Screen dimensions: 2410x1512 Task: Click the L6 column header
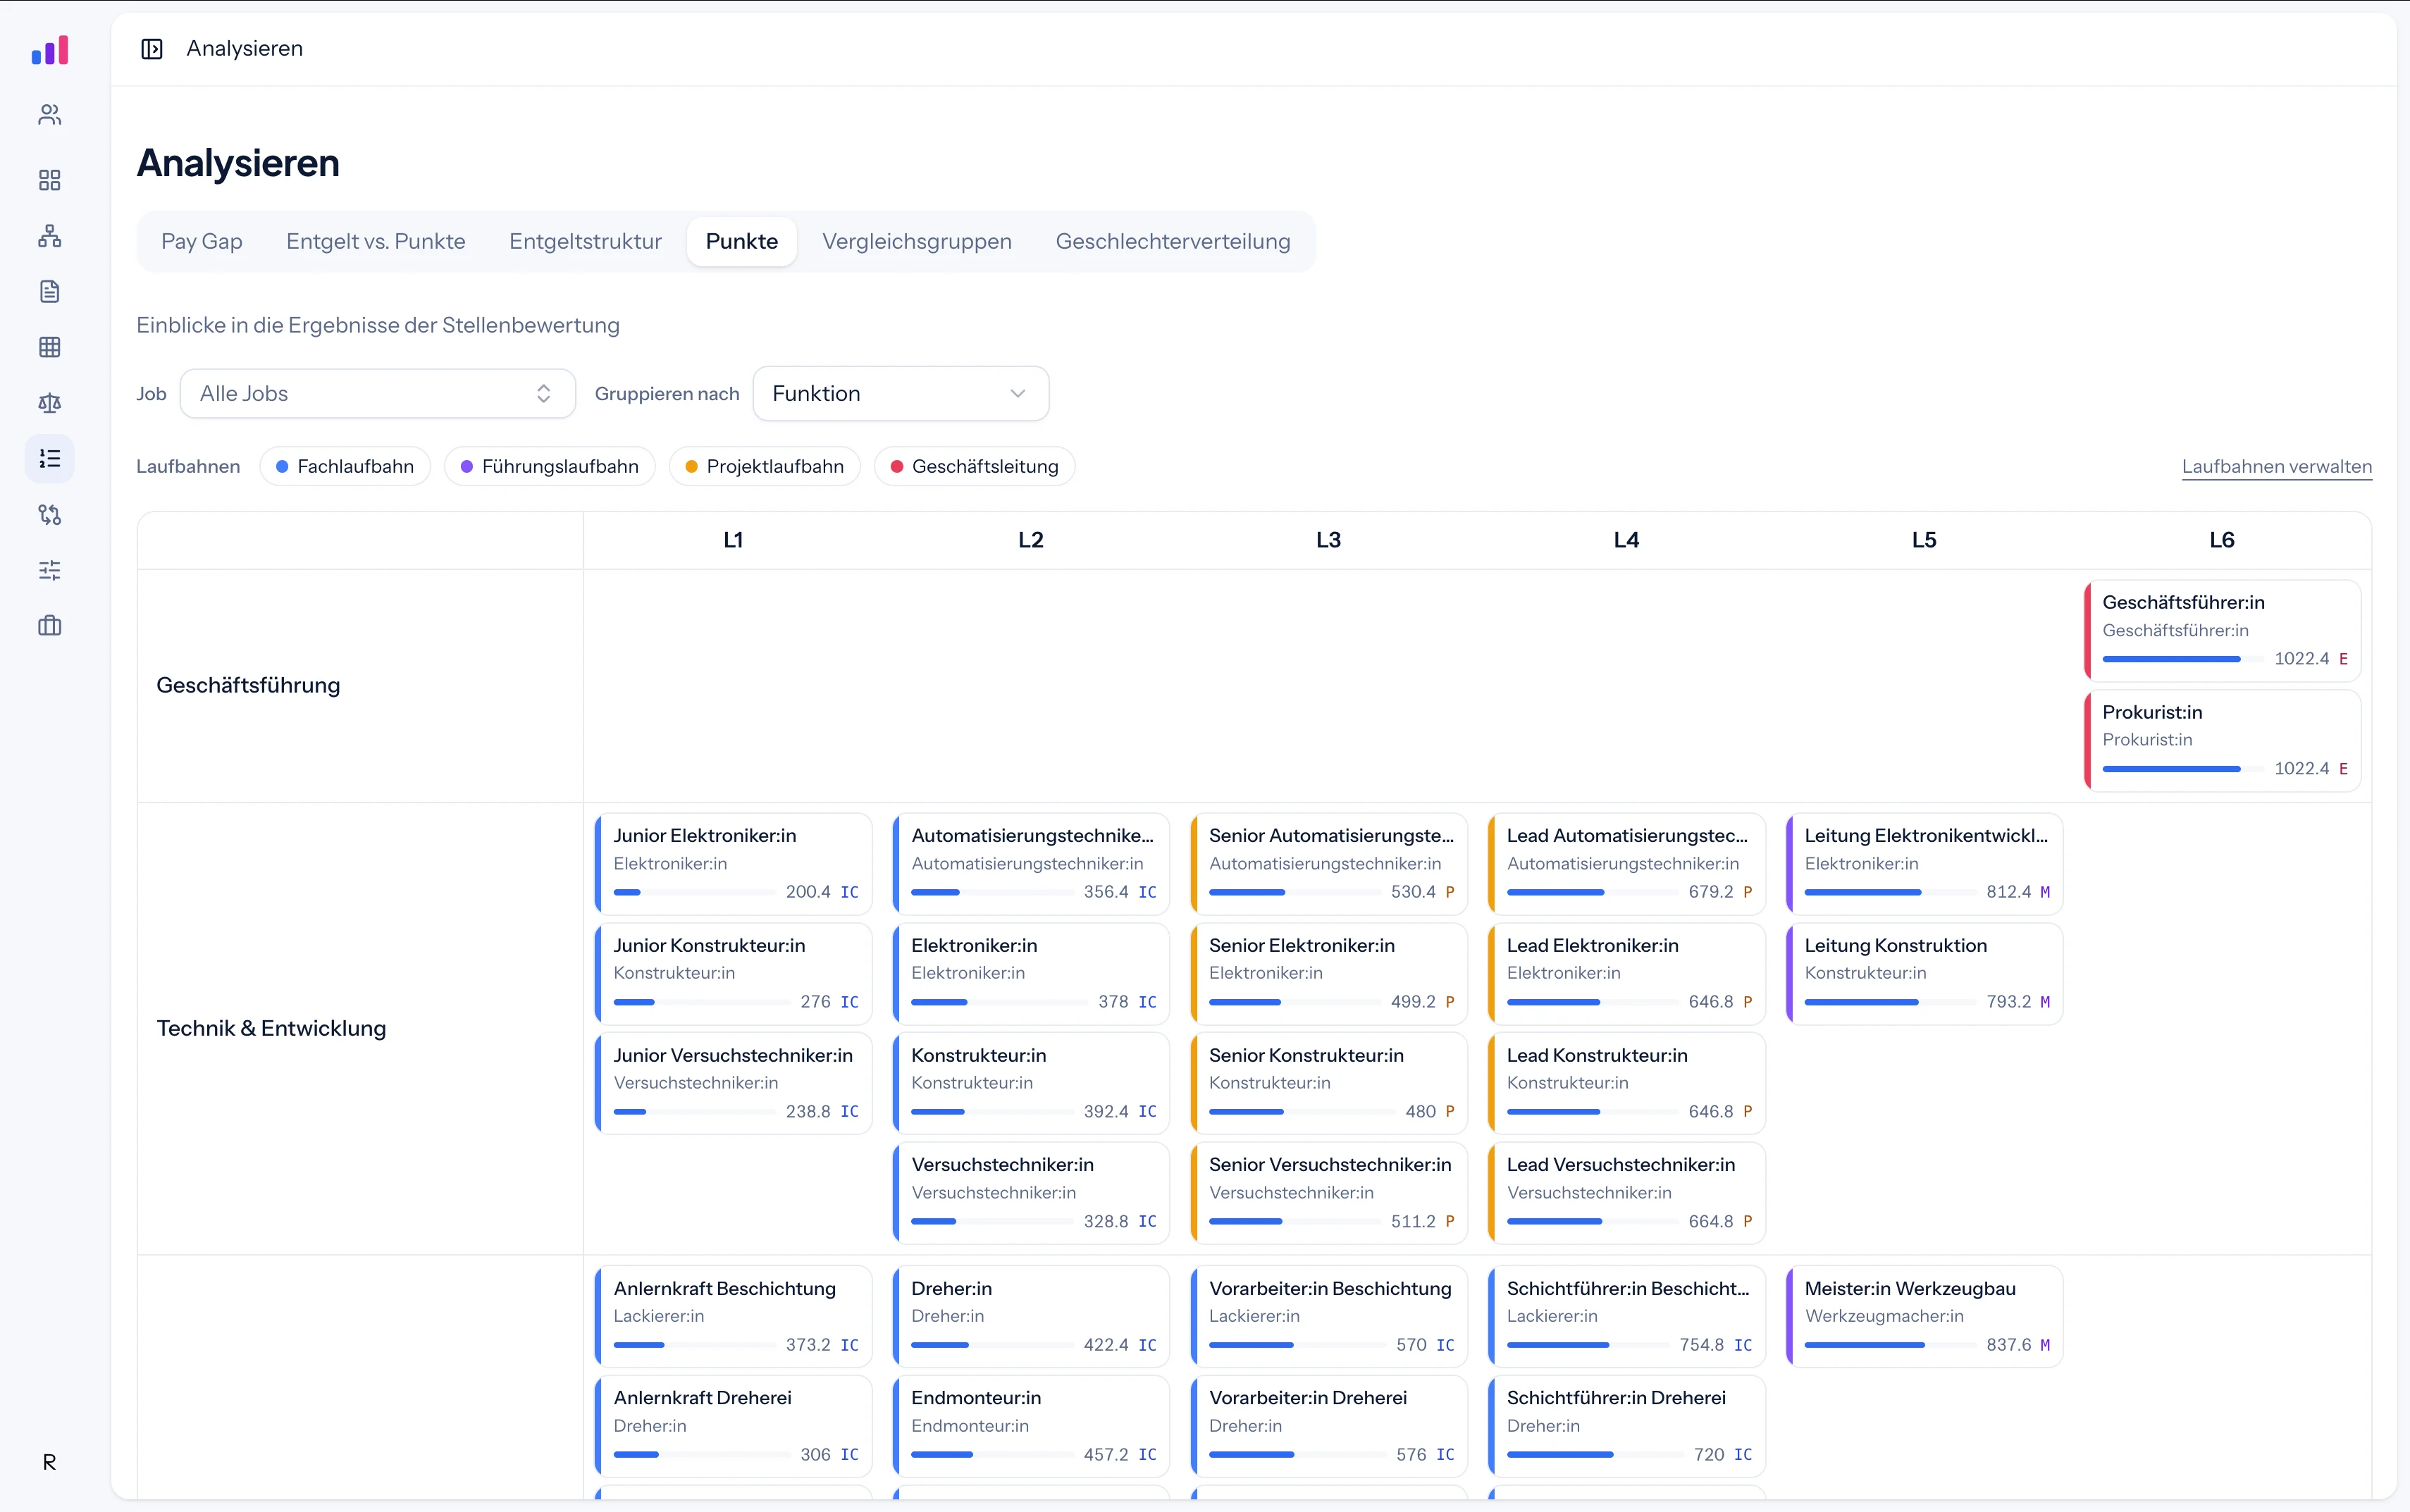[2222, 541]
